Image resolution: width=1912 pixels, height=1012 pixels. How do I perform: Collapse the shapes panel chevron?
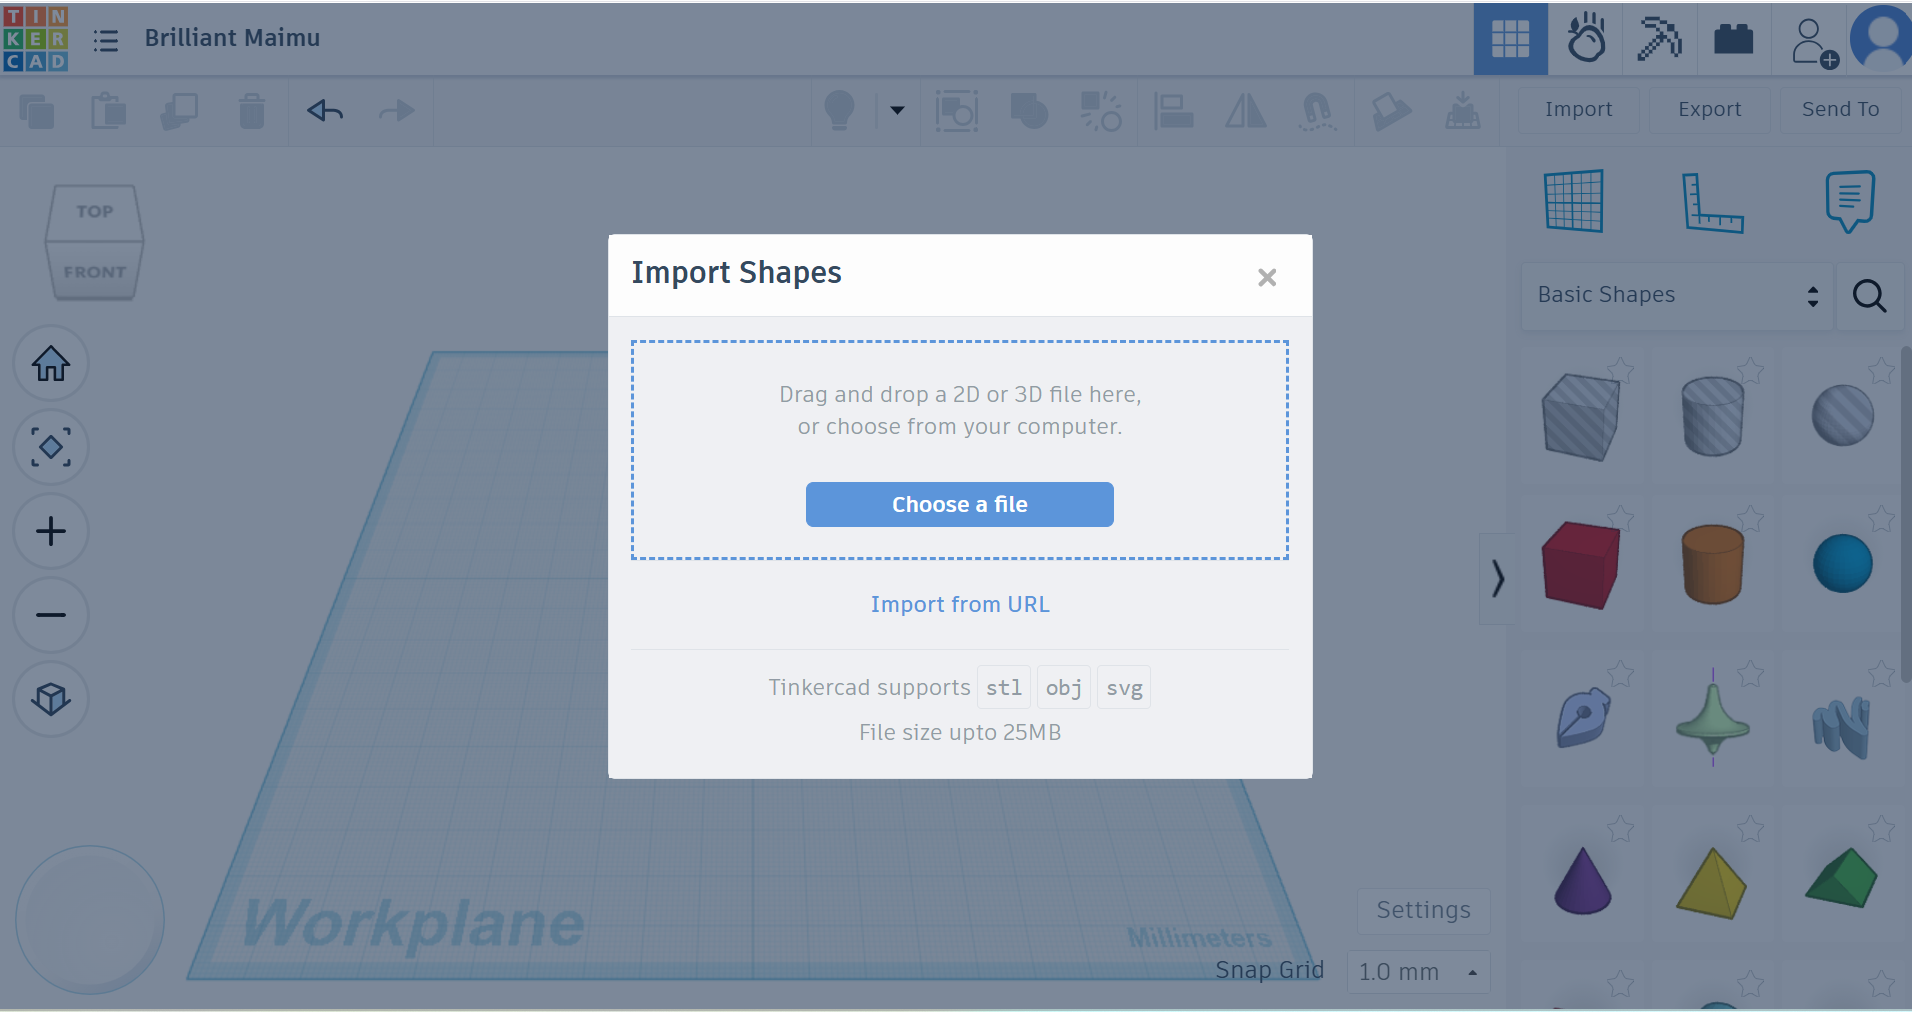pos(1497,578)
